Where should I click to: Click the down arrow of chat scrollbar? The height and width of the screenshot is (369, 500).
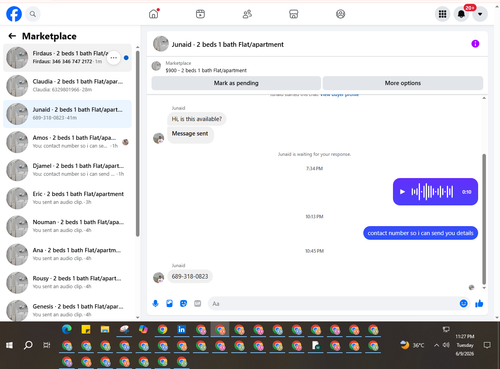click(484, 288)
